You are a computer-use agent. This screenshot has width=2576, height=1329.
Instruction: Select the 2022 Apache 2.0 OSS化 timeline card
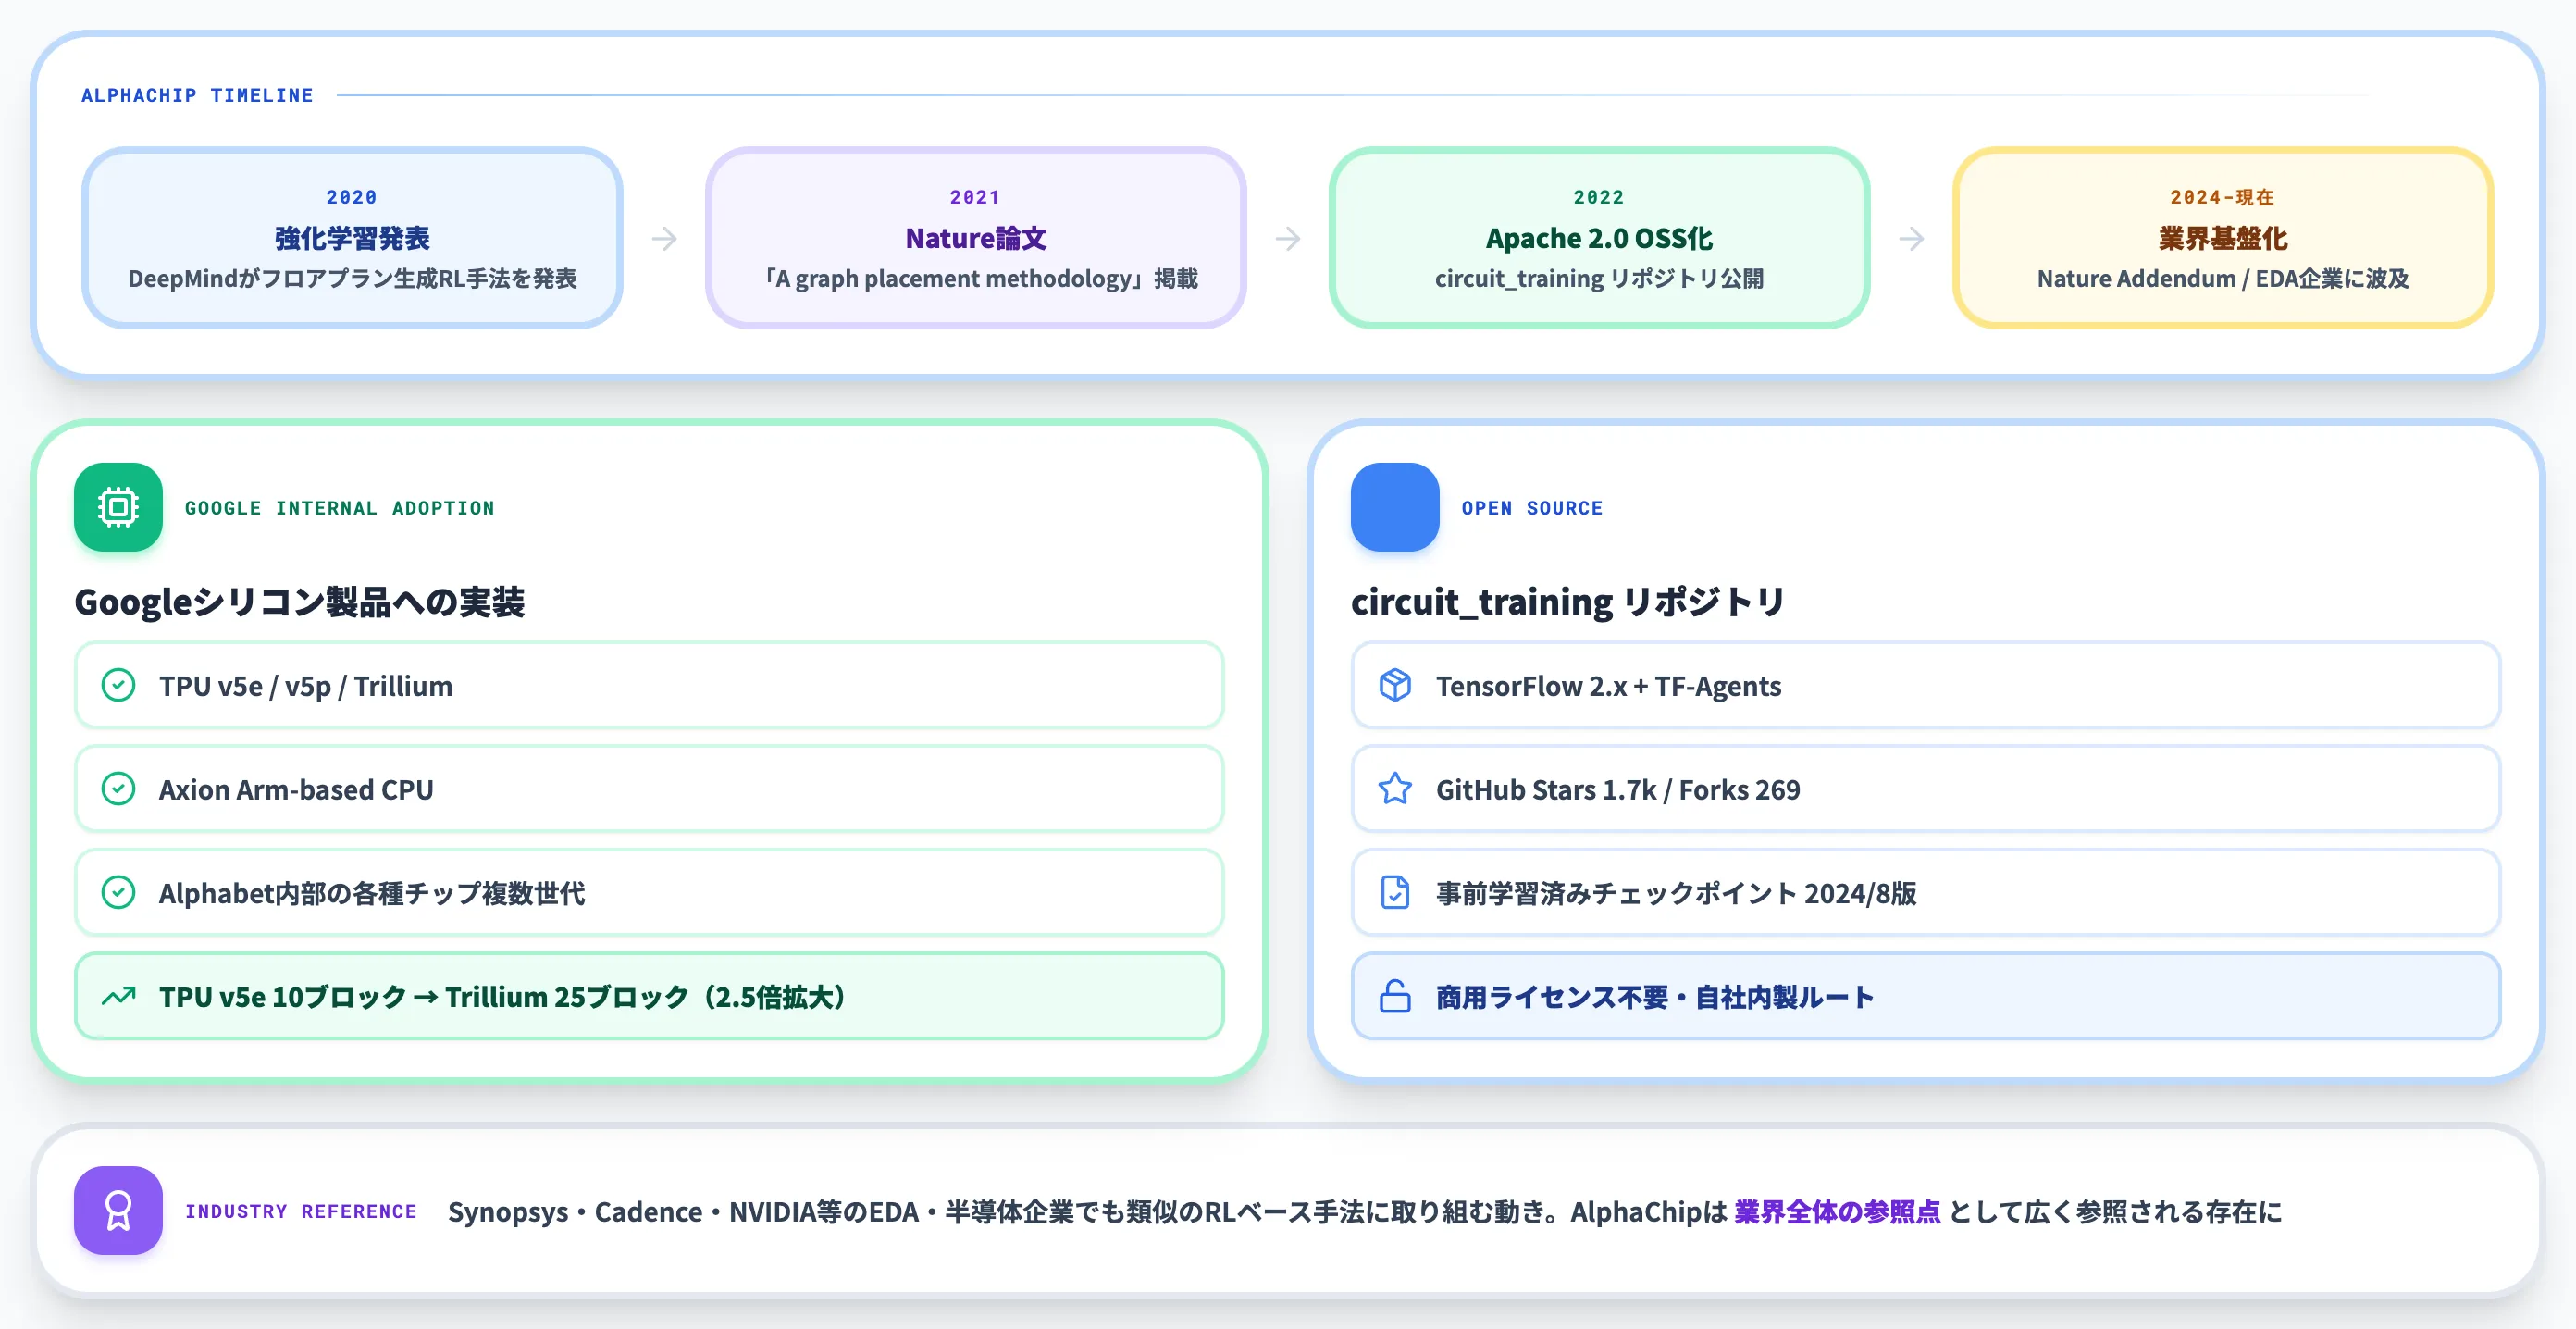(1599, 238)
